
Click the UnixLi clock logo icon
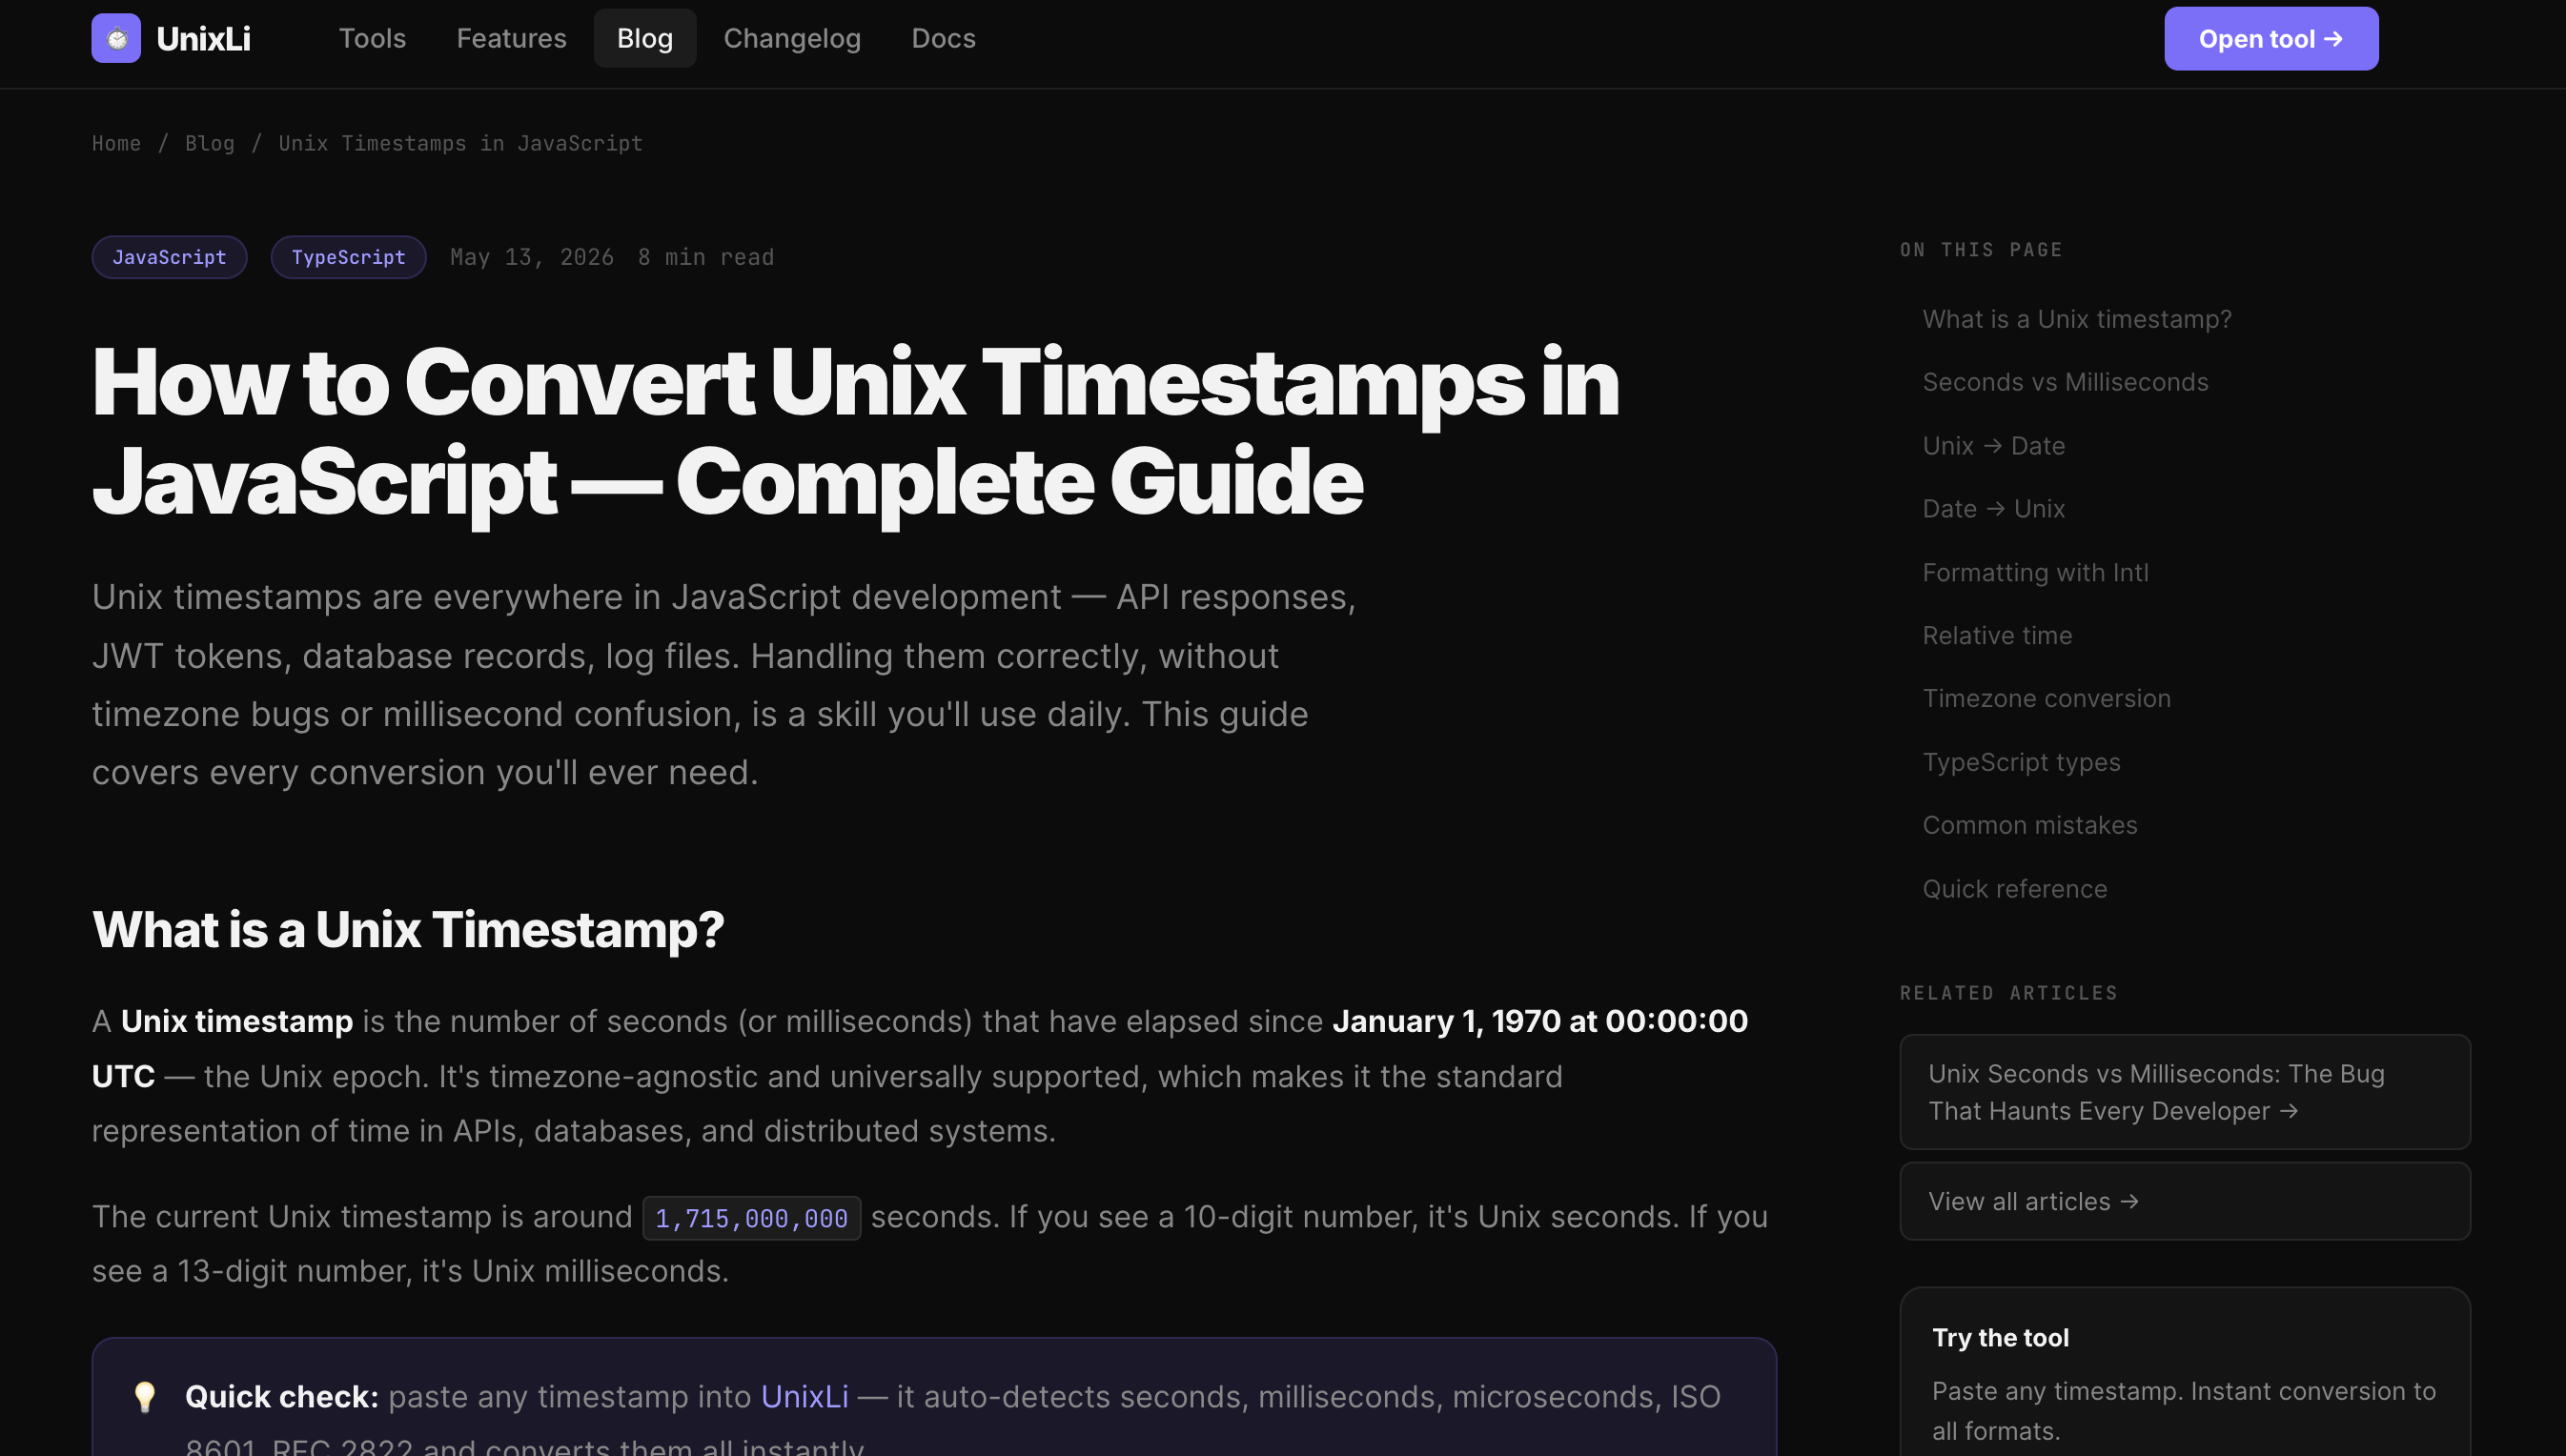click(116, 38)
